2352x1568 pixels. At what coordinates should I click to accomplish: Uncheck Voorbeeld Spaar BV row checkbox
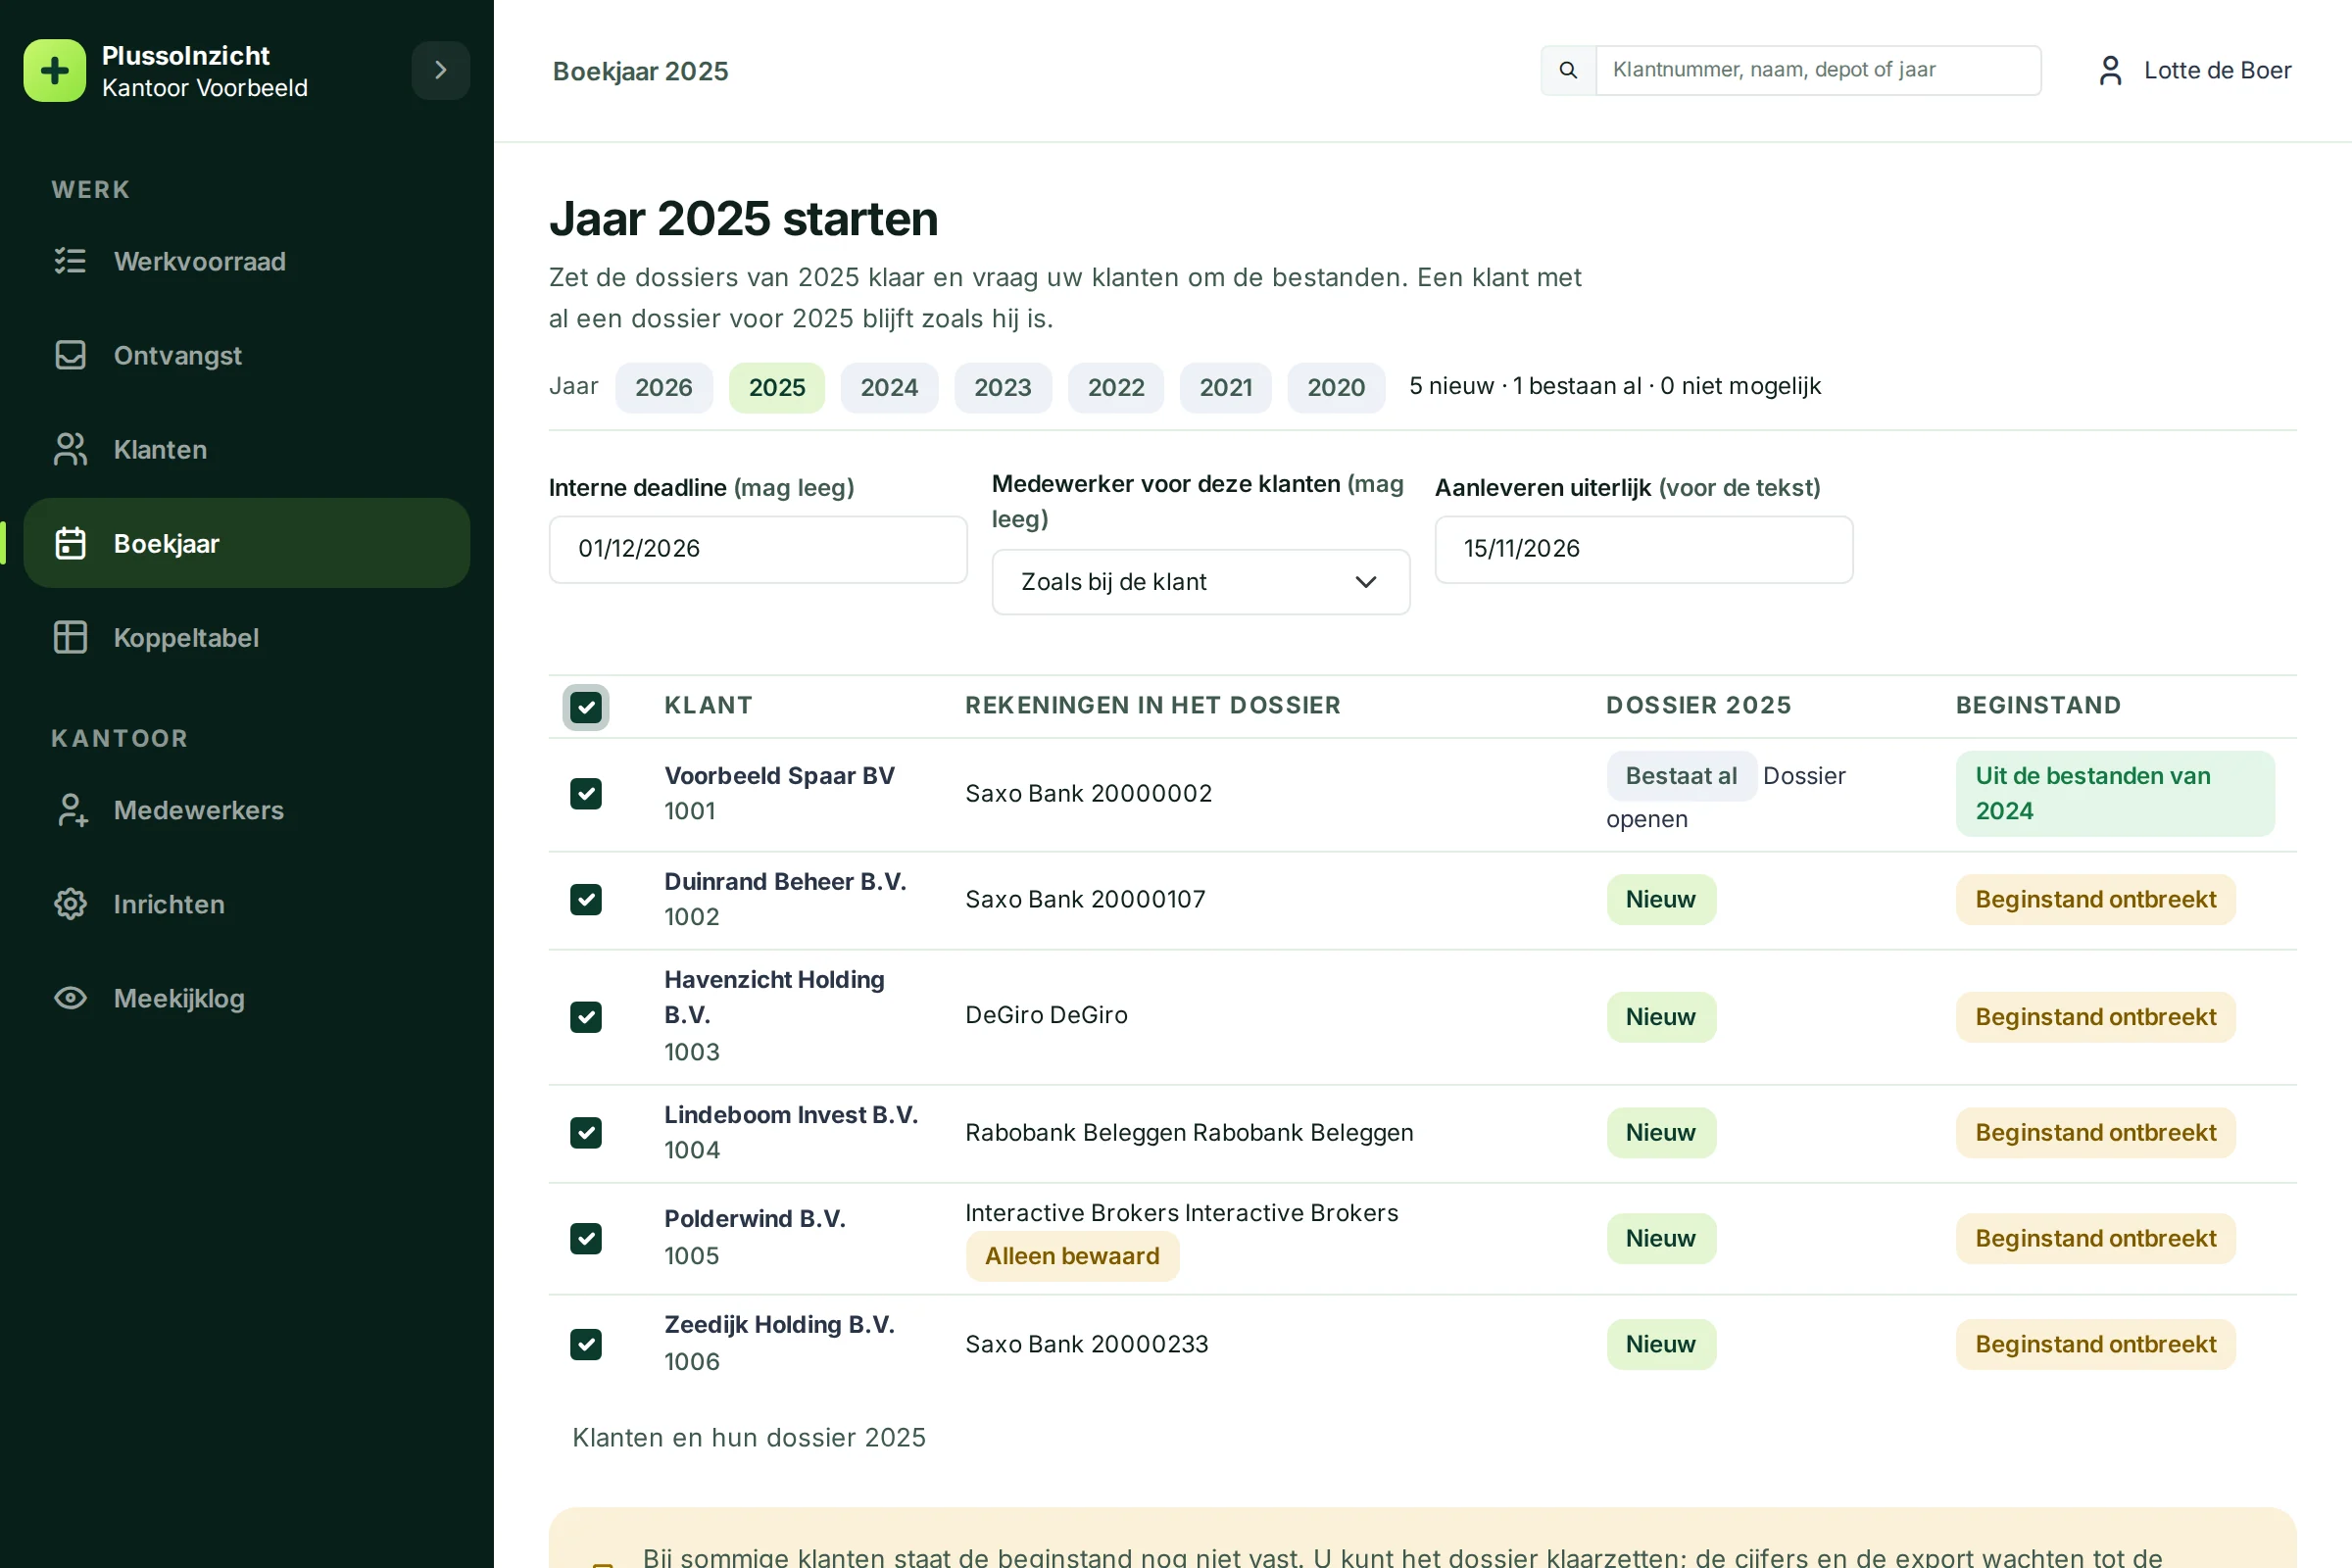586,794
